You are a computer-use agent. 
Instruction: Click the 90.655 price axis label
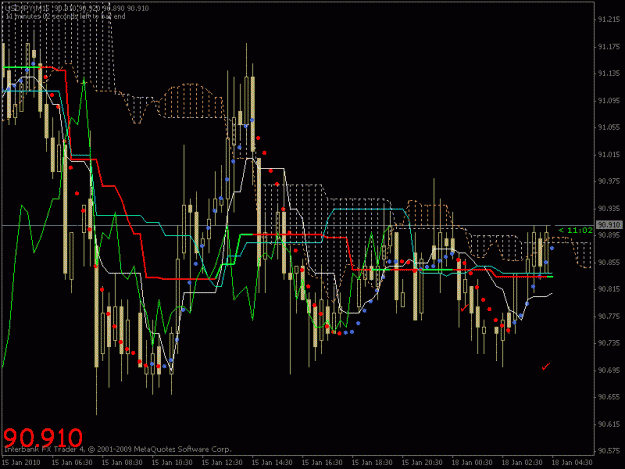pyautogui.click(x=609, y=397)
